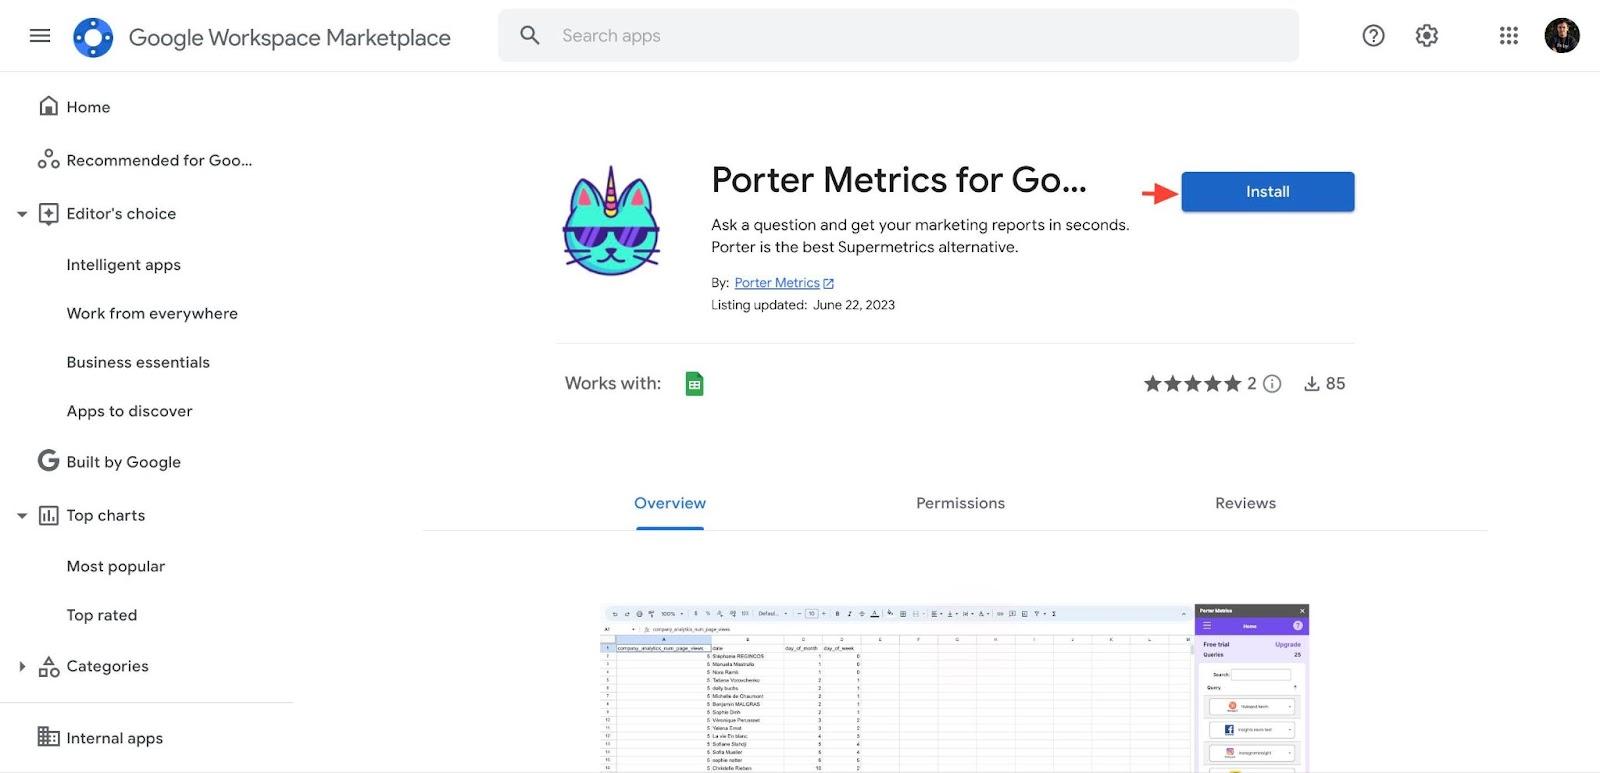
Task: Click the Editor's choice star icon
Action: tap(48, 213)
